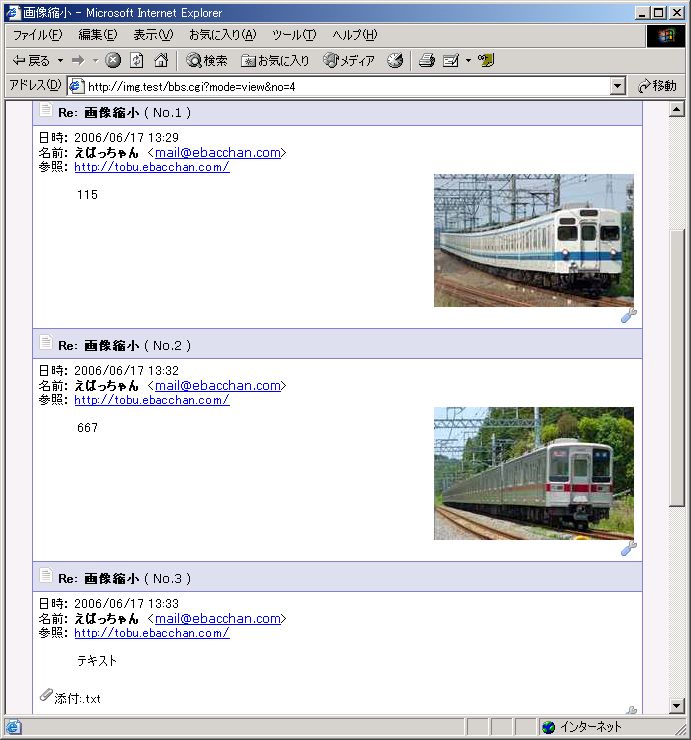
Task: Open mail@ebacchan.com link in post No.2
Action: click(x=218, y=386)
